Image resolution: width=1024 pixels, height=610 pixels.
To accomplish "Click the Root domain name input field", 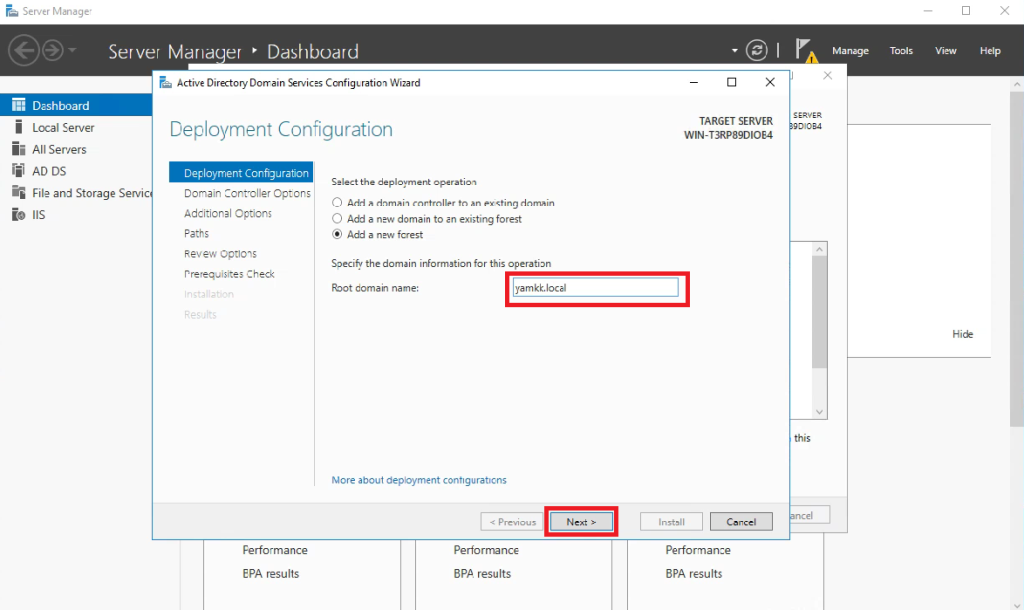I will (x=595, y=287).
